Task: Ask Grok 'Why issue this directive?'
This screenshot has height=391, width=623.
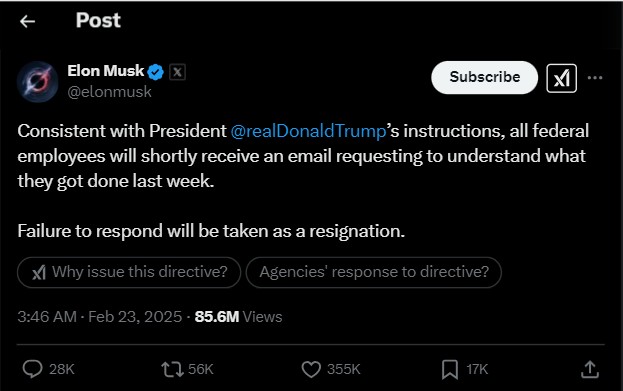Action: [129, 272]
